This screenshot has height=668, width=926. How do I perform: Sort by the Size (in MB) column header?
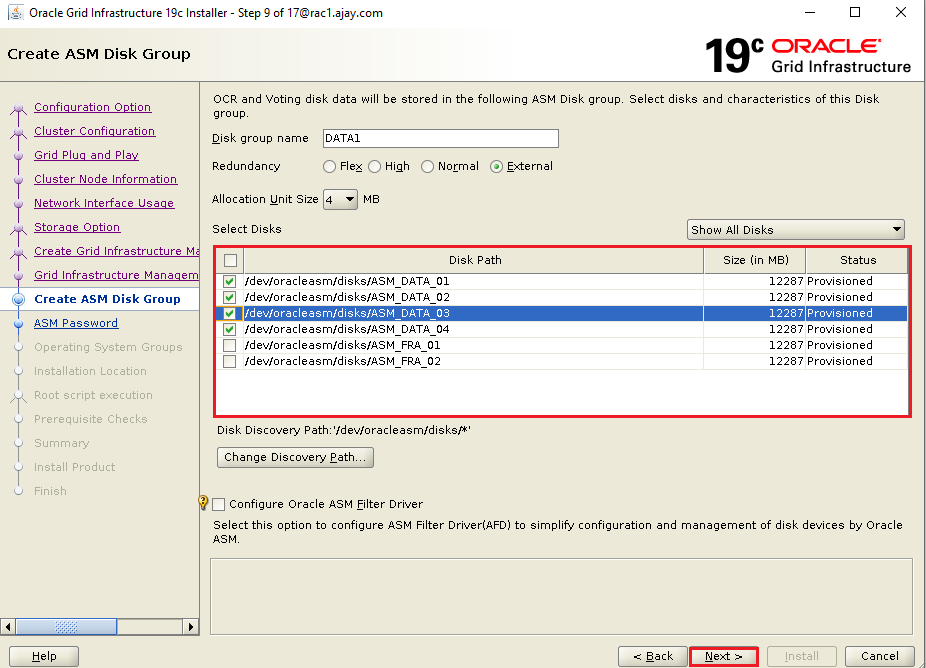755,260
